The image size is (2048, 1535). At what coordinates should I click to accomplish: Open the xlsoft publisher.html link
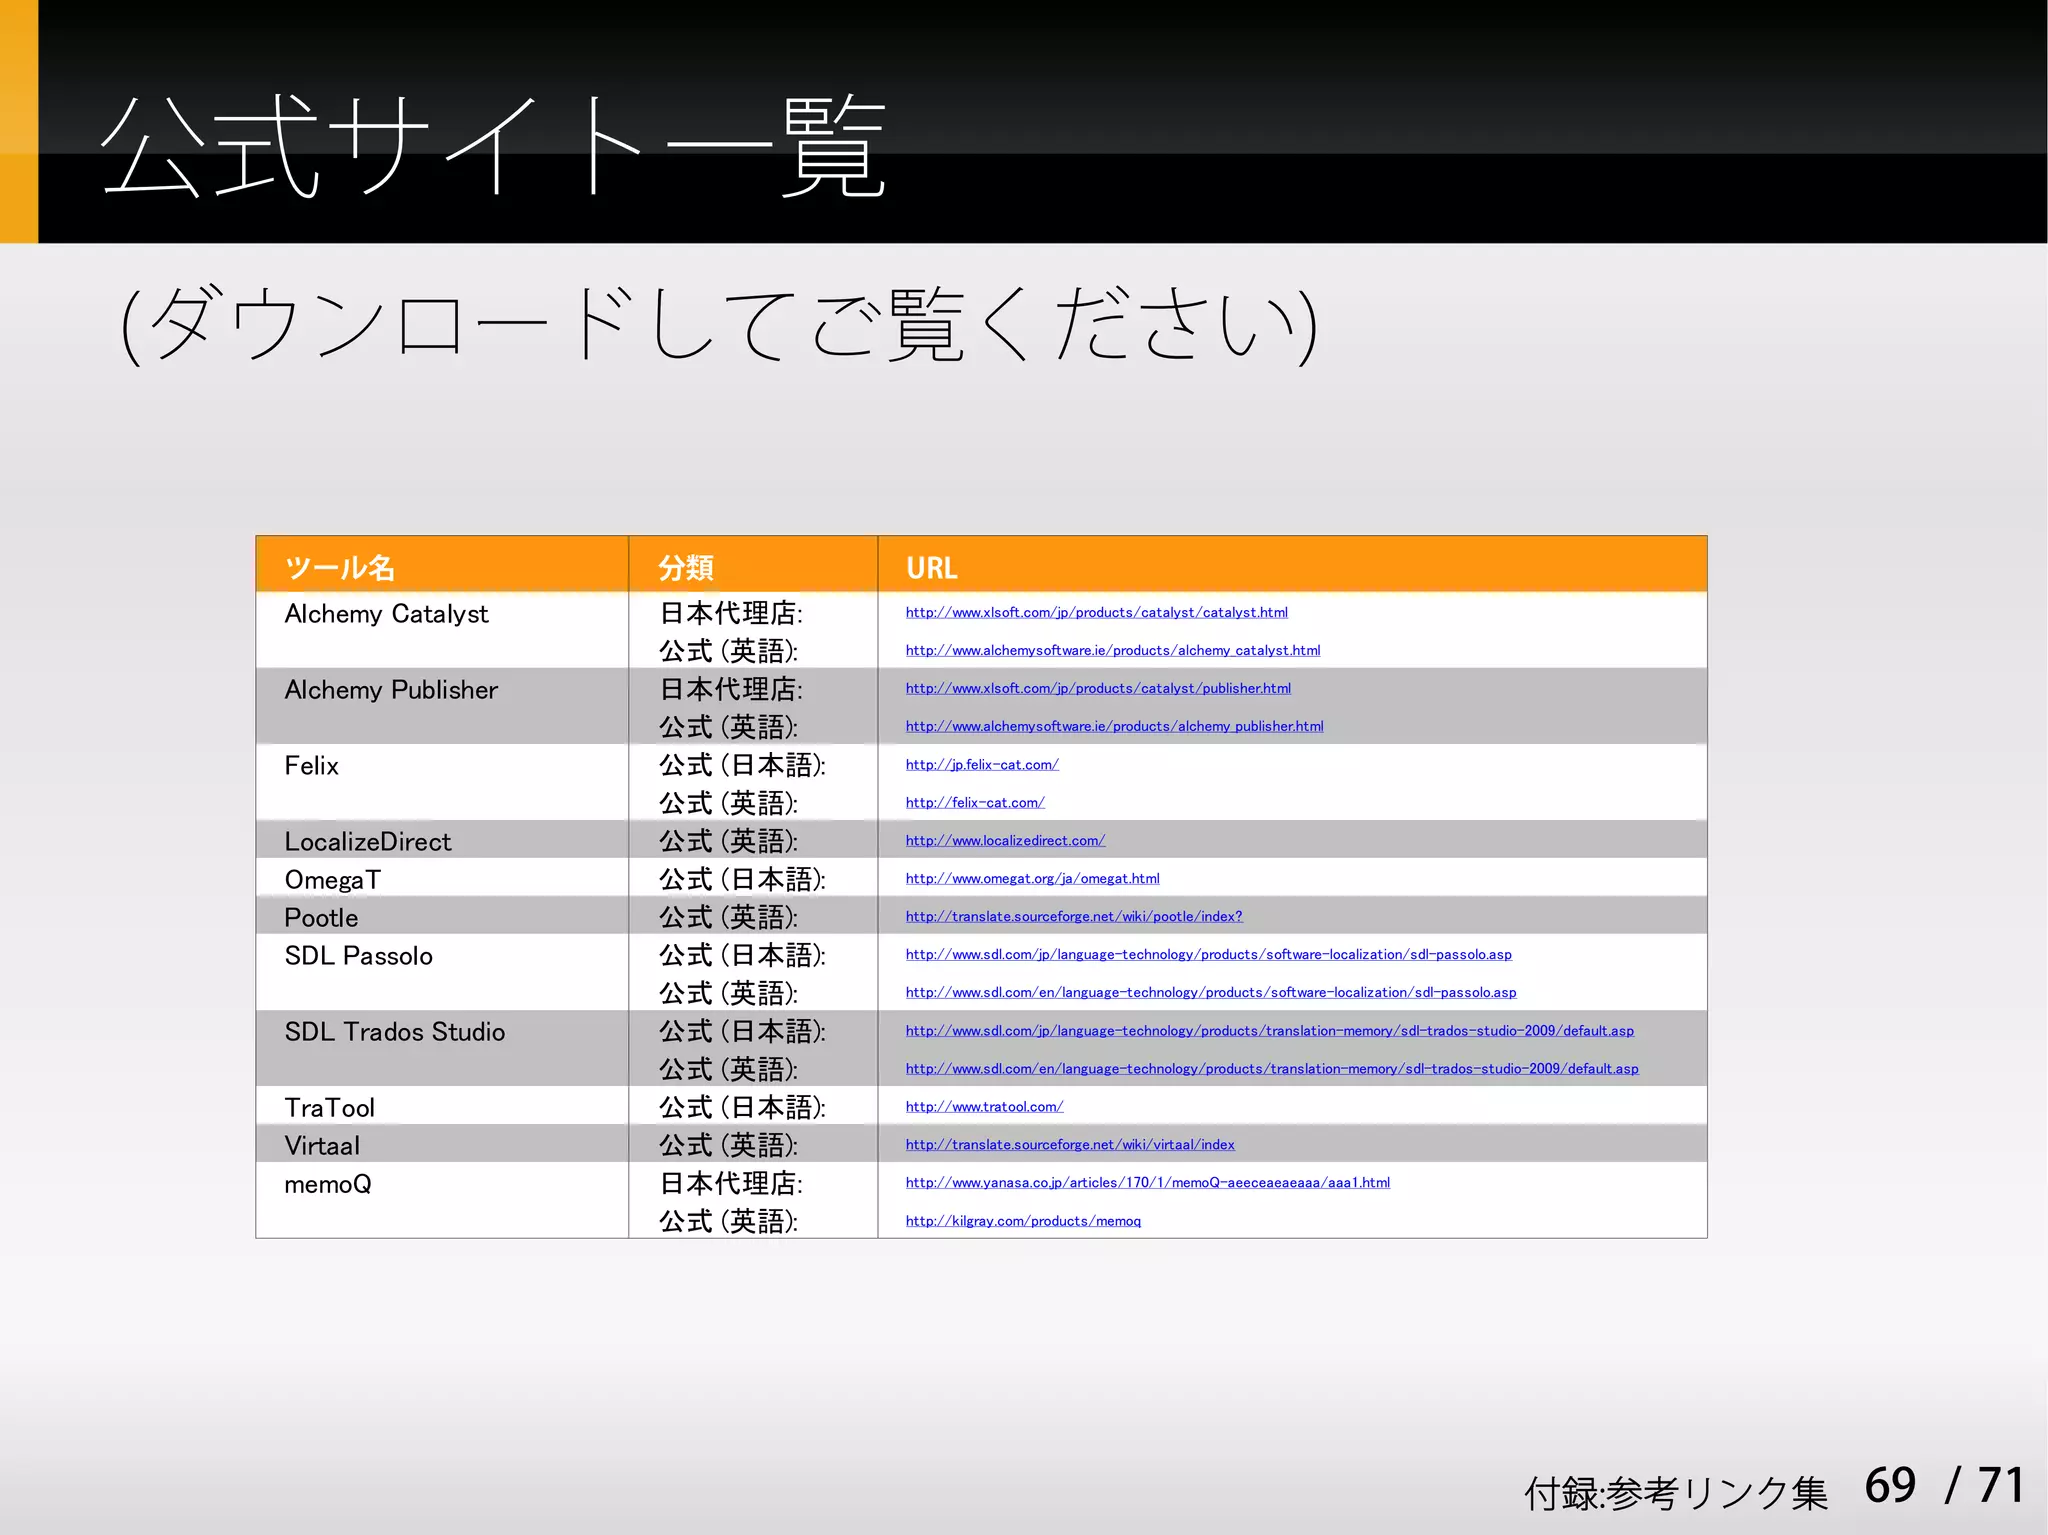coord(1098,688)
